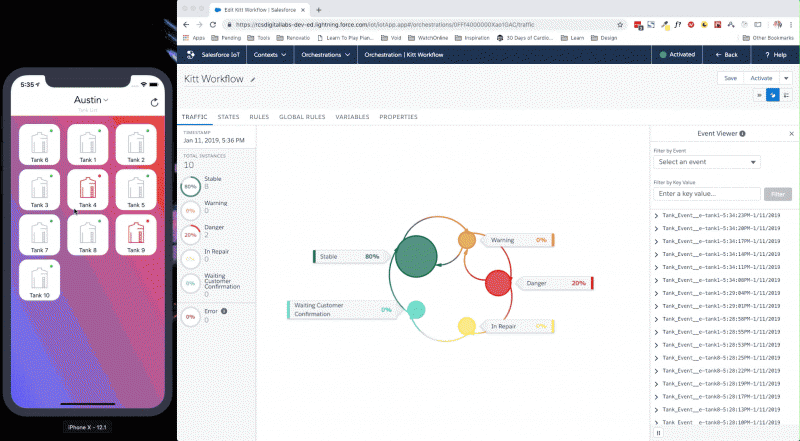Click the yellow In Repair state node
This screenshot has height=441, width=800.
point(466,326)
